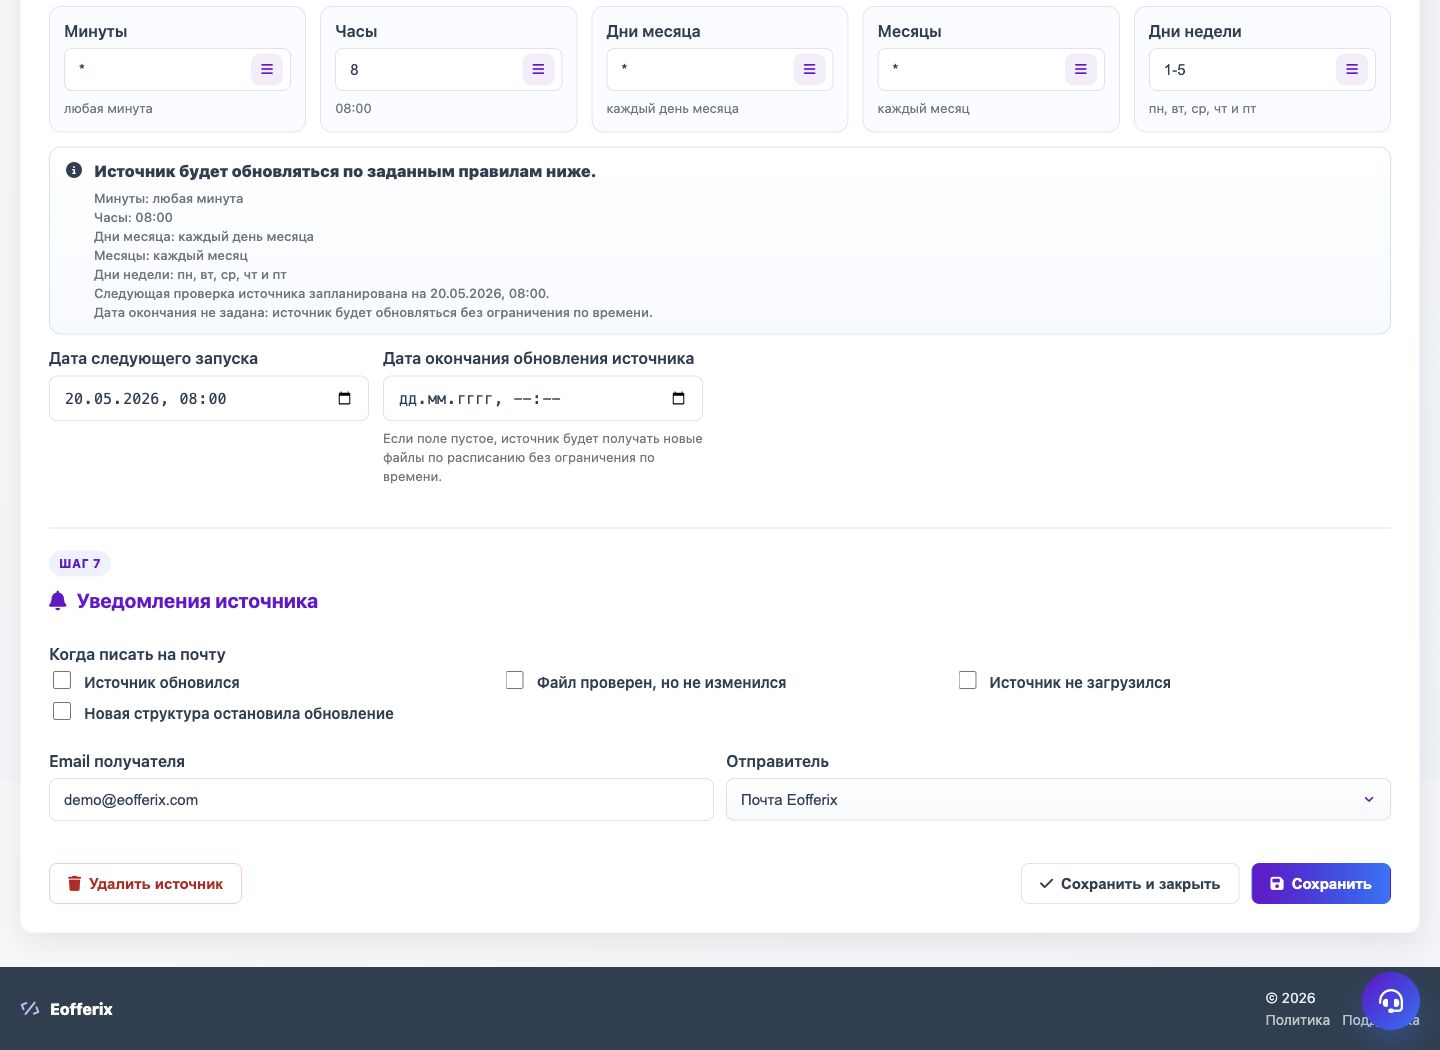The width and height of the screenshot is (1440, 1050).
Task: Open calendar picker for update end date
Action: (x=679, y=398)
